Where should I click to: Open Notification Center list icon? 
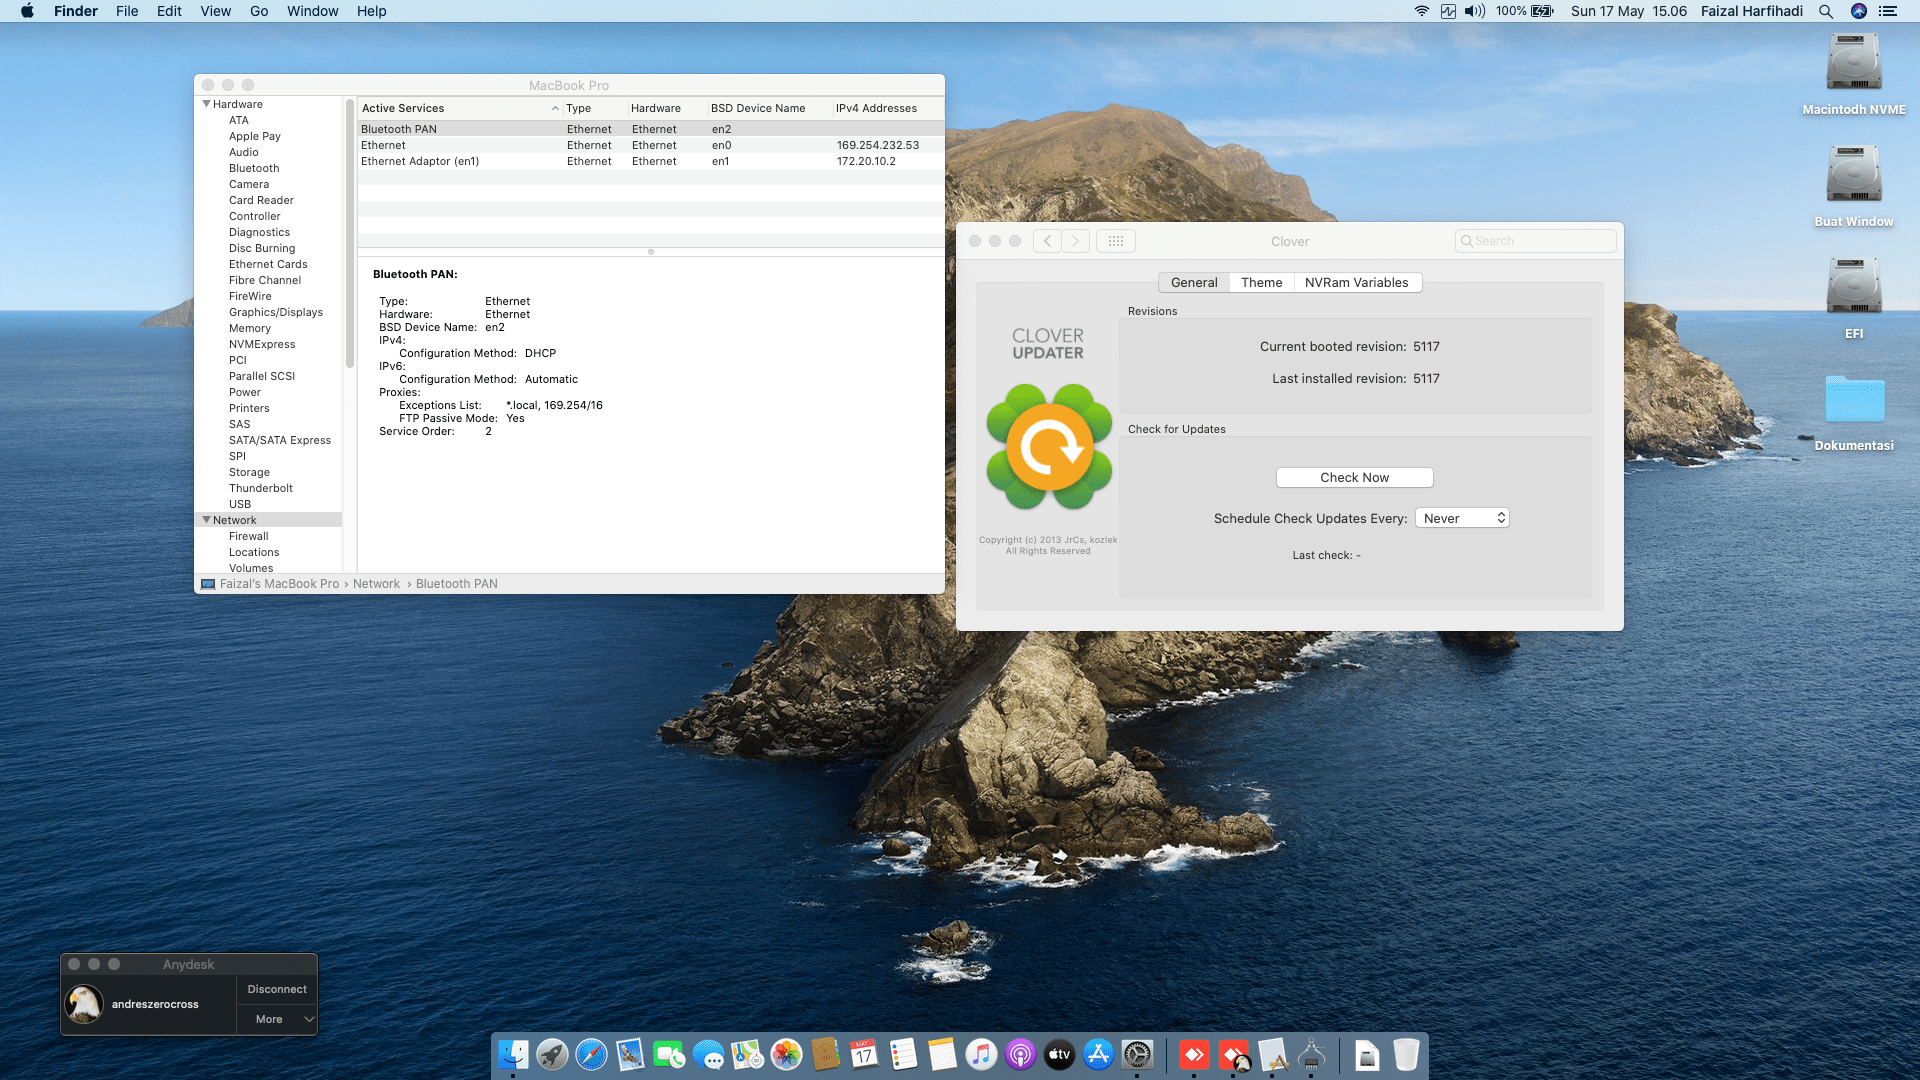(1888, 11)
